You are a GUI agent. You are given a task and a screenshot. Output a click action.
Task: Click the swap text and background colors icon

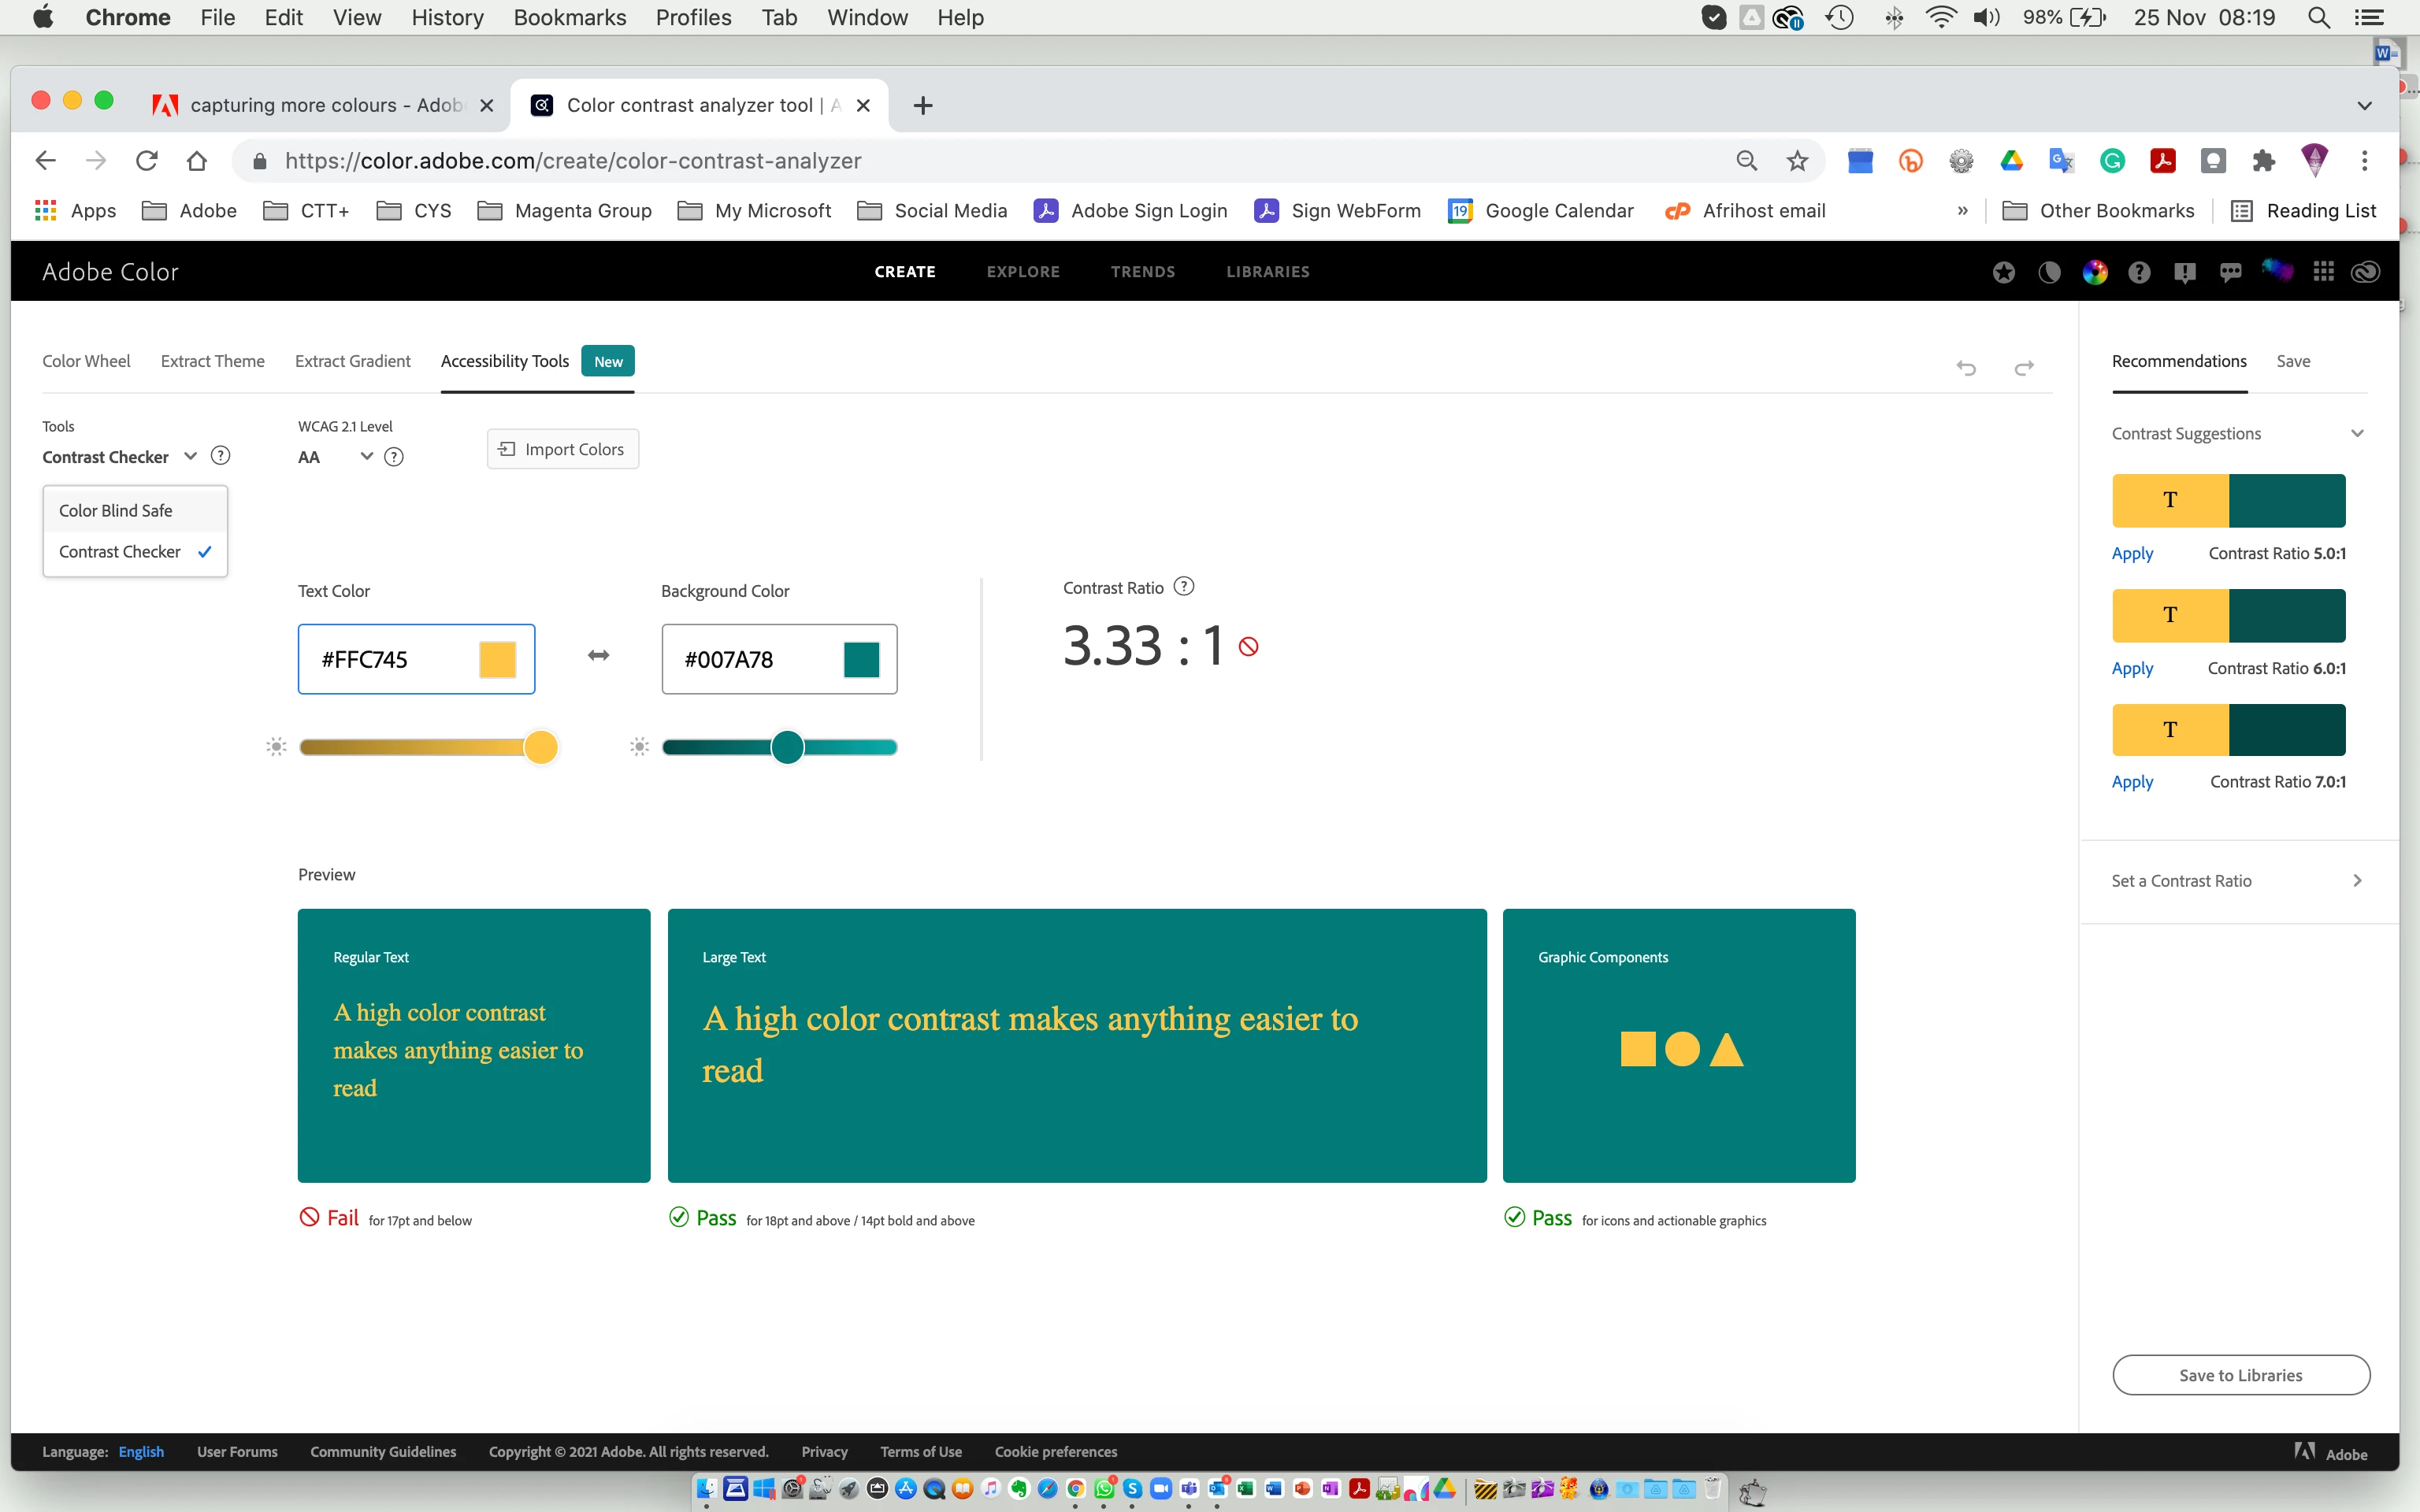pyautogui.click(x=598, y=656)
